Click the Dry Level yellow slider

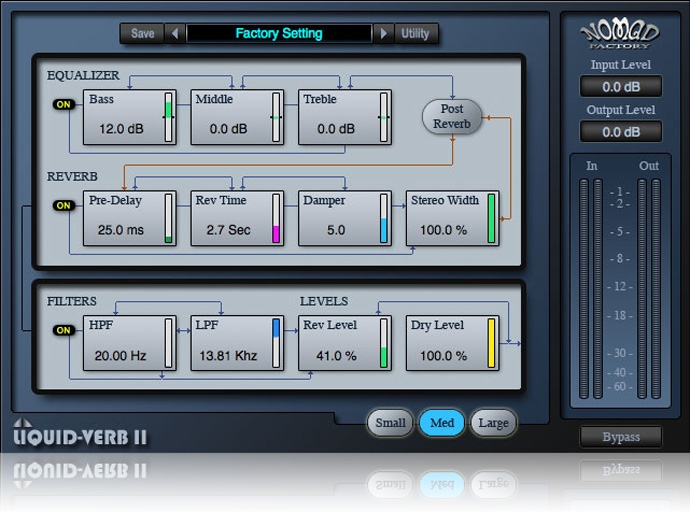pos(492,343)
